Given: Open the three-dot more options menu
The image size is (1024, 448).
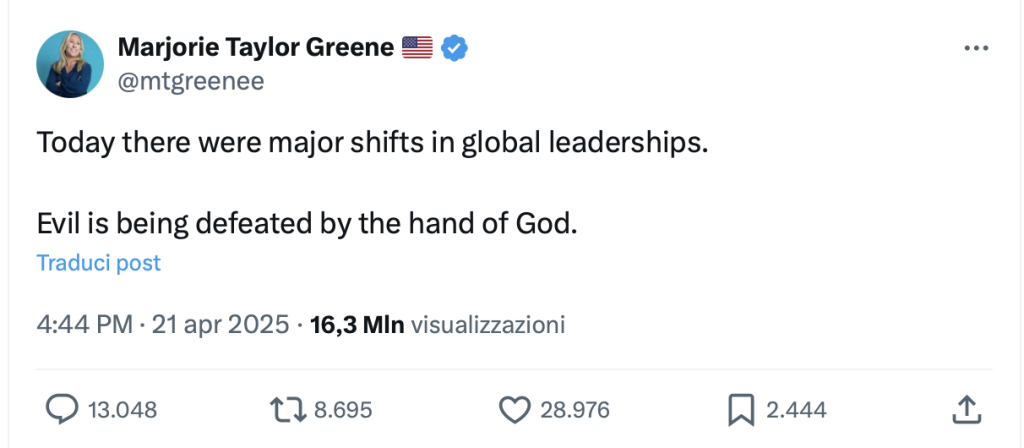Looking at the screenshot, I should pyautogui.click(x=976, y=48).
